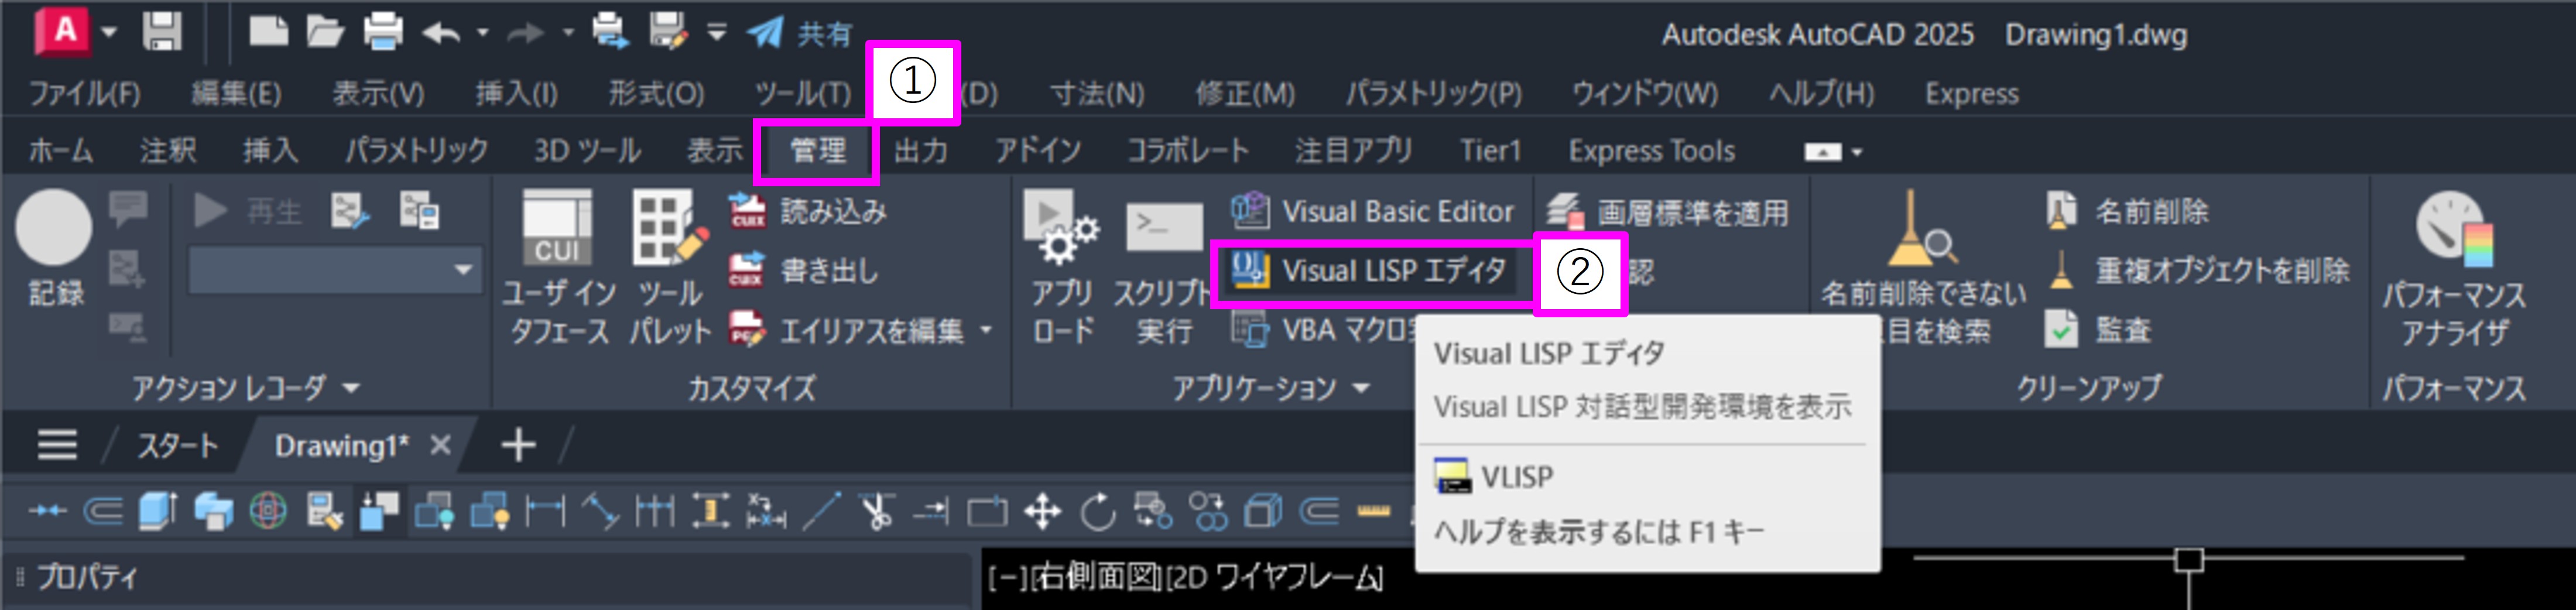The height and width of the screenshot is (610, 2576).
Task: Open the ファイル(F) menu
Action: (x=85, y=93)
